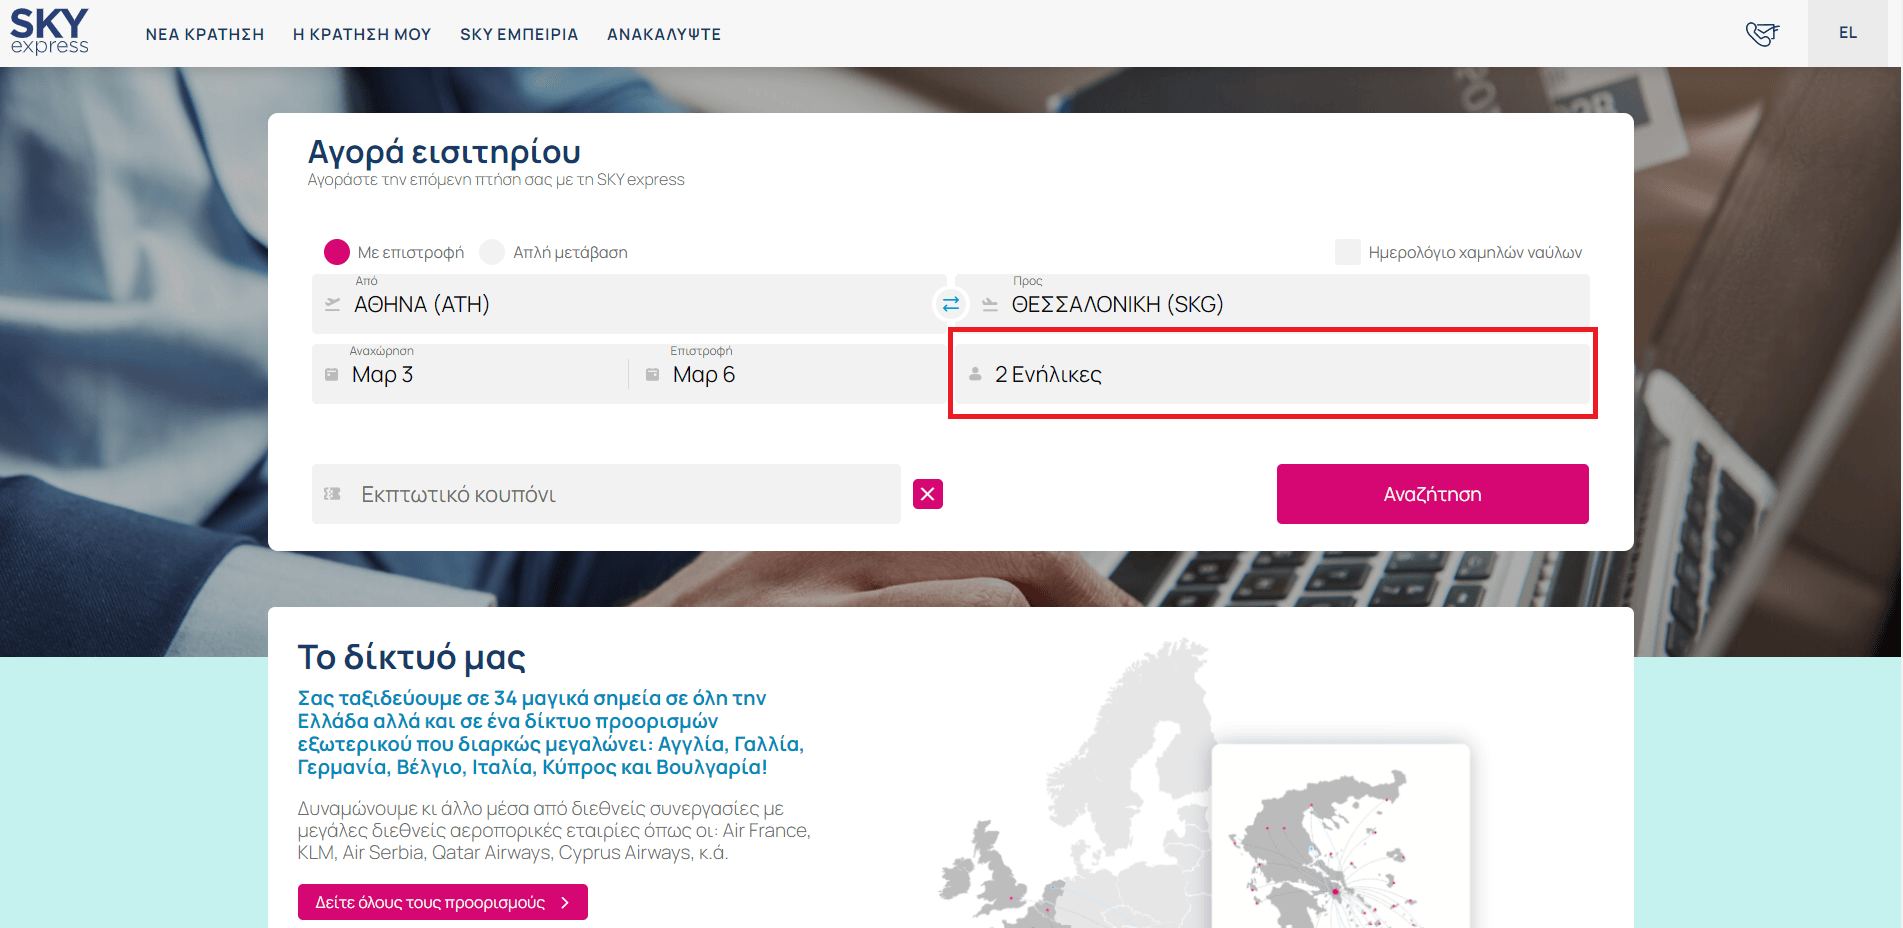This screenshot has height=928, width=1903.
Task: Clear the discount coupon with X button
Action: 928,494
